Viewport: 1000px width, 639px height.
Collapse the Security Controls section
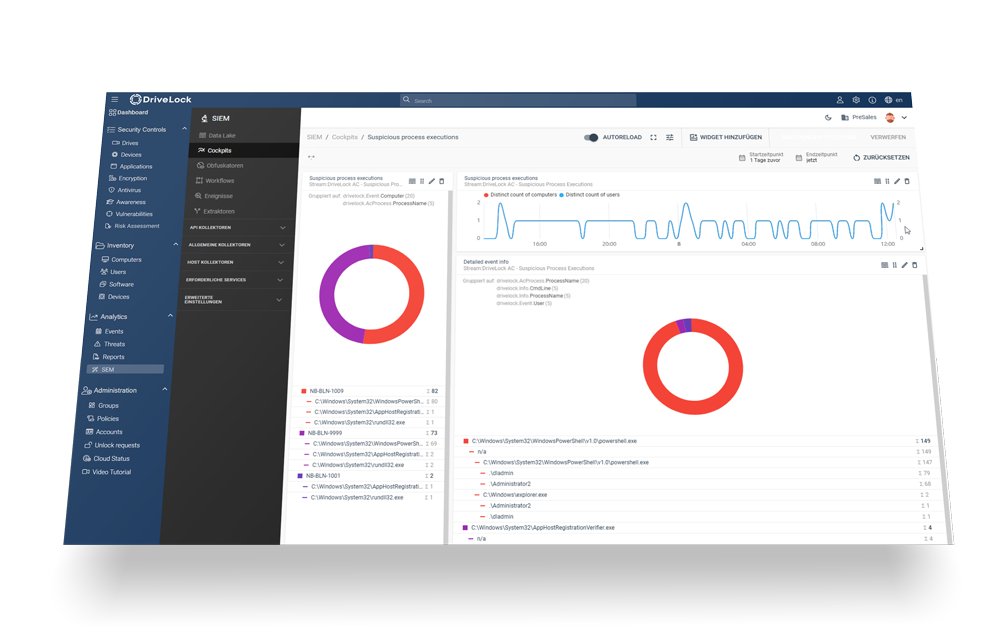tap(184, 129)
